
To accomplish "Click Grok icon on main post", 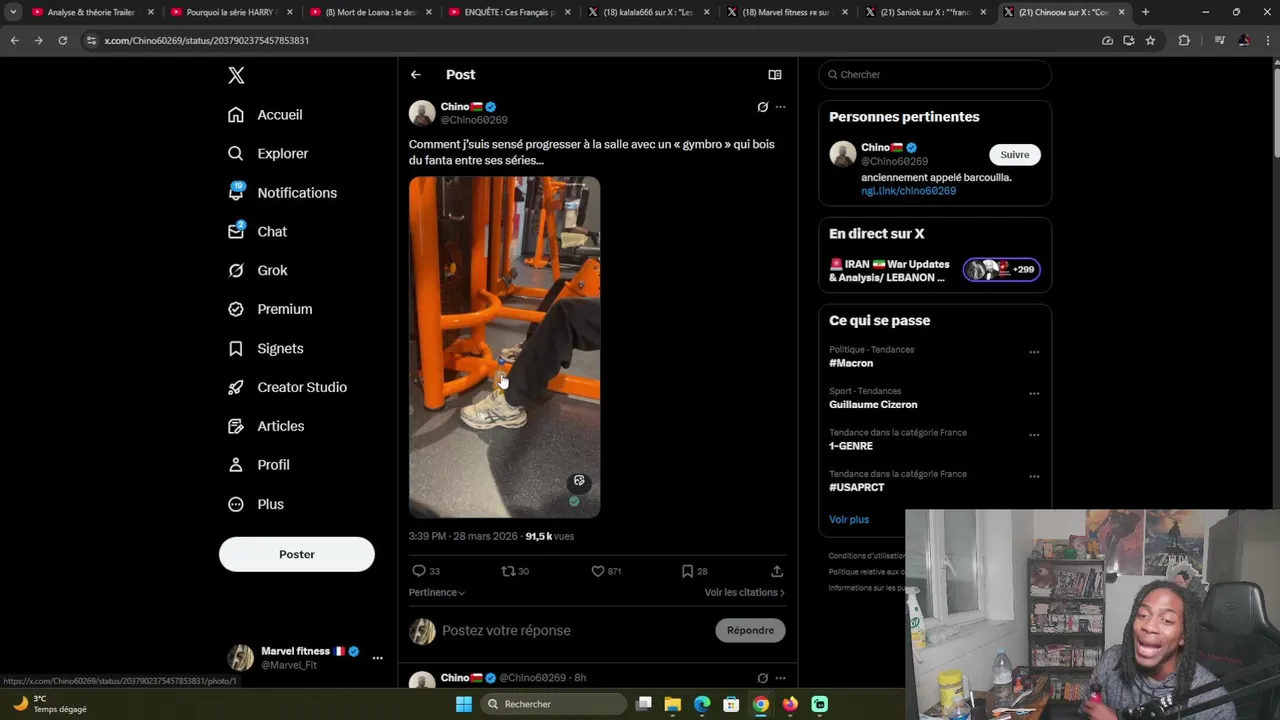I will click(762, 107).
